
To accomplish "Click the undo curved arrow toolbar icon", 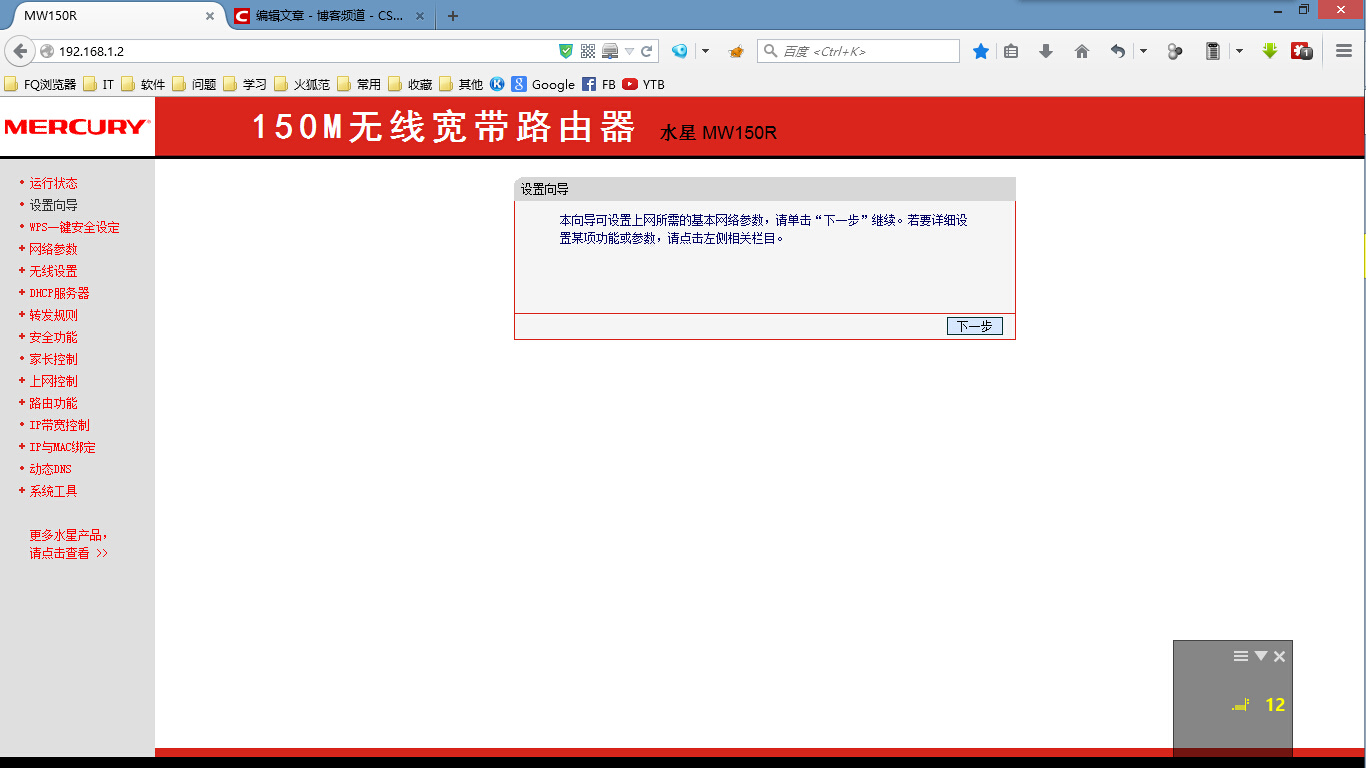I will pos(1118,51).
